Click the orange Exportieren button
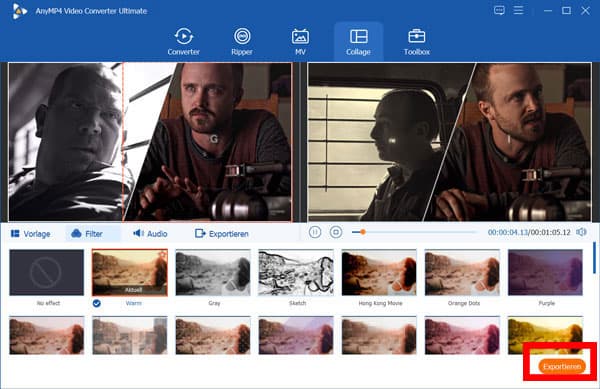This screenshot has width=600, height=389. [x=562, y=366]
